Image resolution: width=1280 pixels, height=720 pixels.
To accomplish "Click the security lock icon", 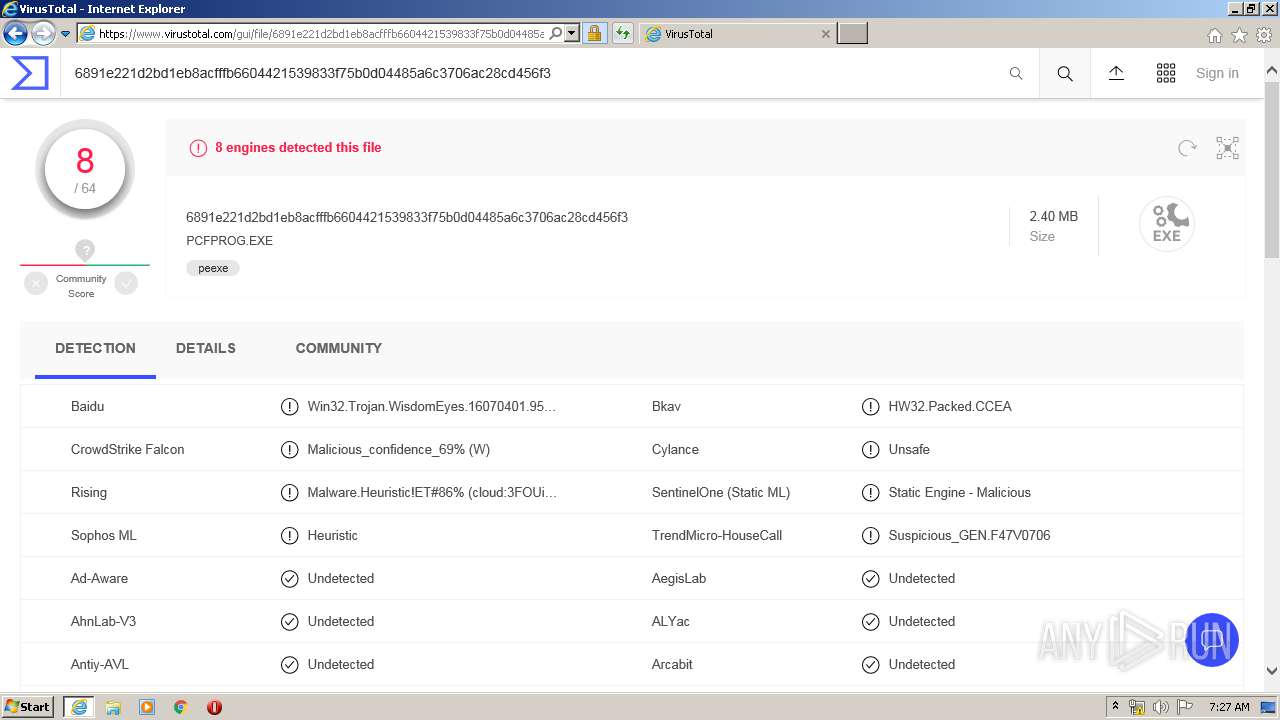I will [594, 34].
